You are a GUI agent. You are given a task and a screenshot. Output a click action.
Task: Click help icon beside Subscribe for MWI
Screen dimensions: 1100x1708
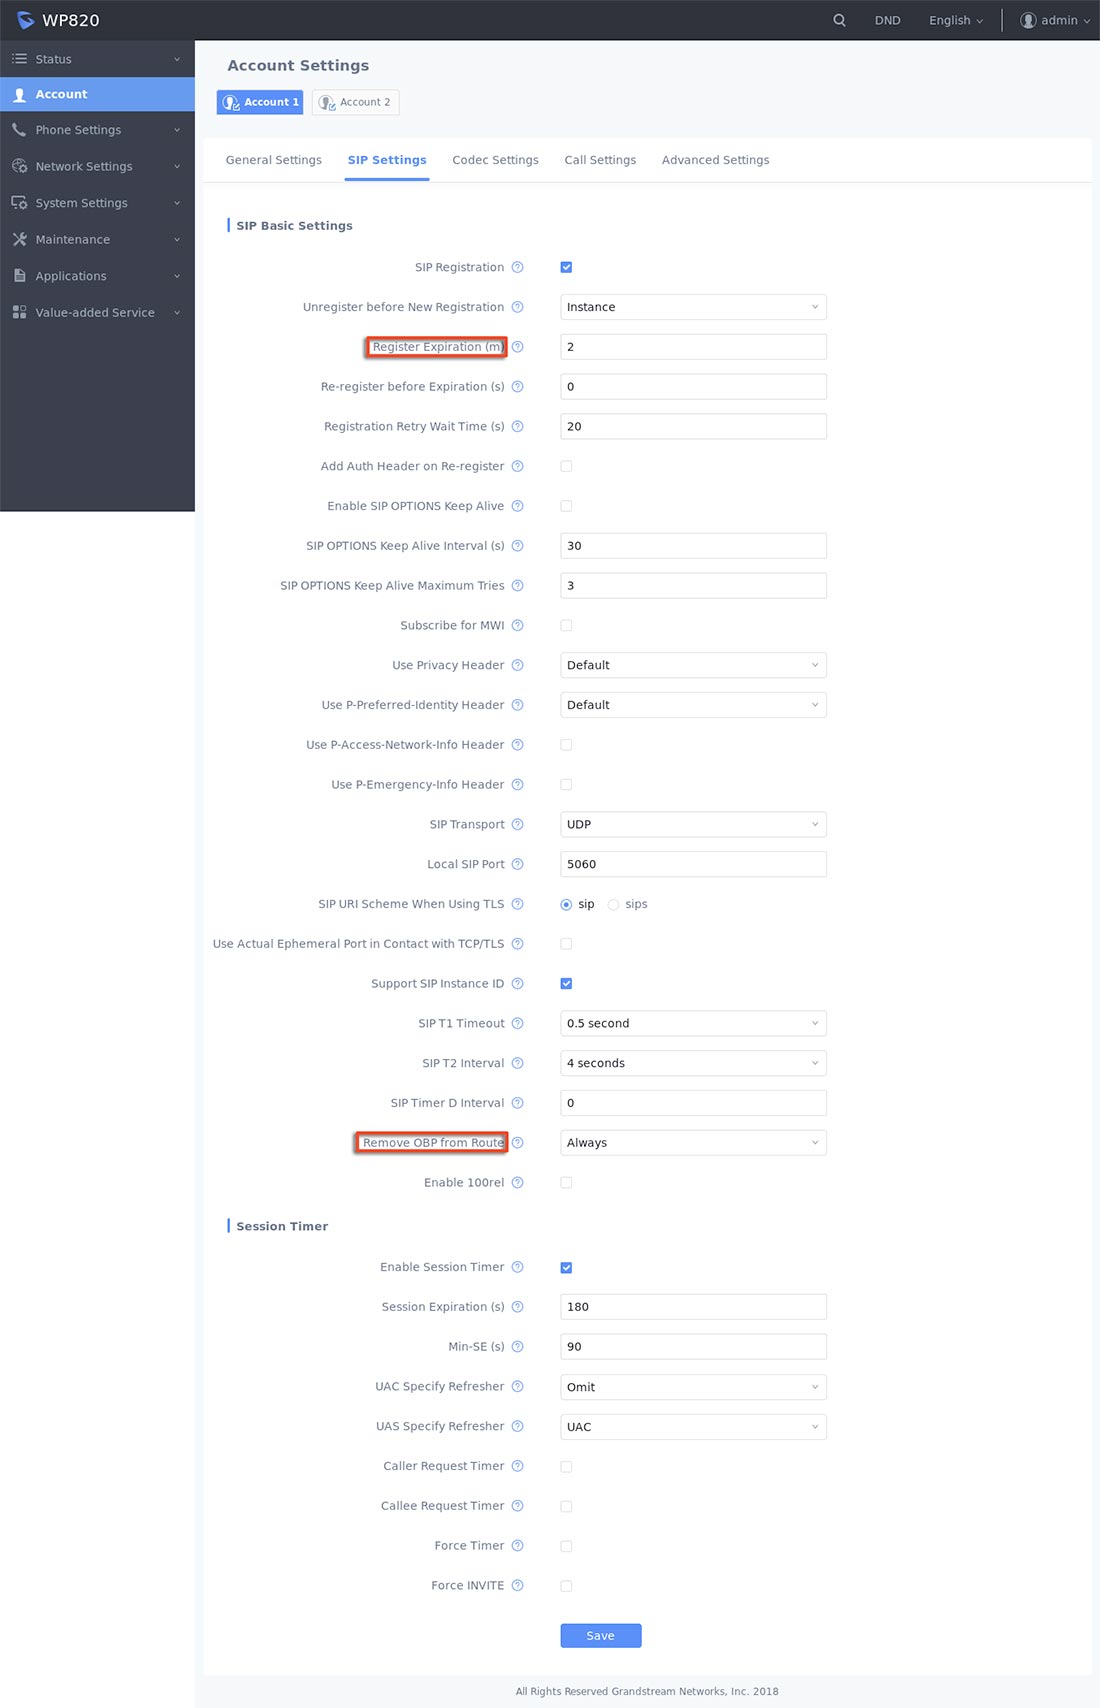tap(517, 625)
